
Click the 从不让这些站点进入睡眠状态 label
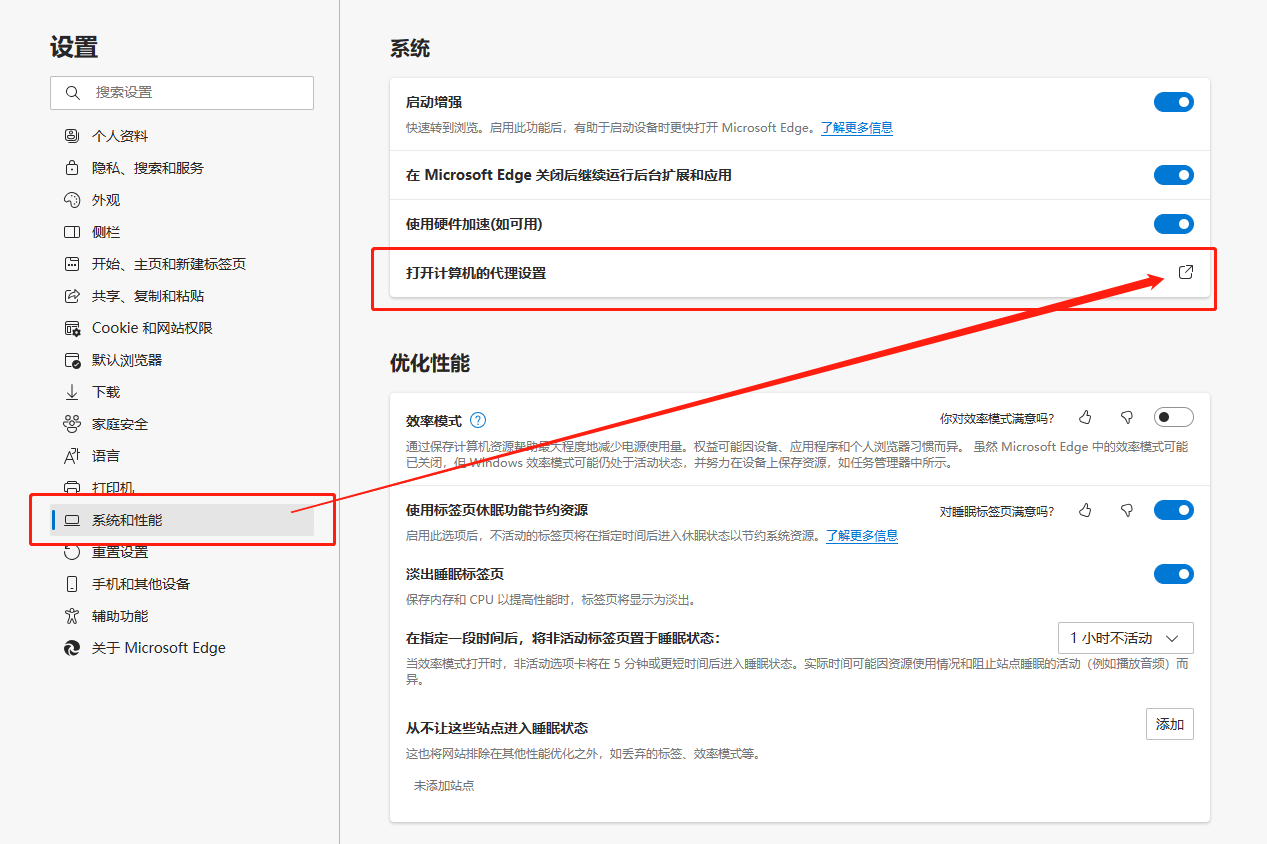tap(497, 728)
